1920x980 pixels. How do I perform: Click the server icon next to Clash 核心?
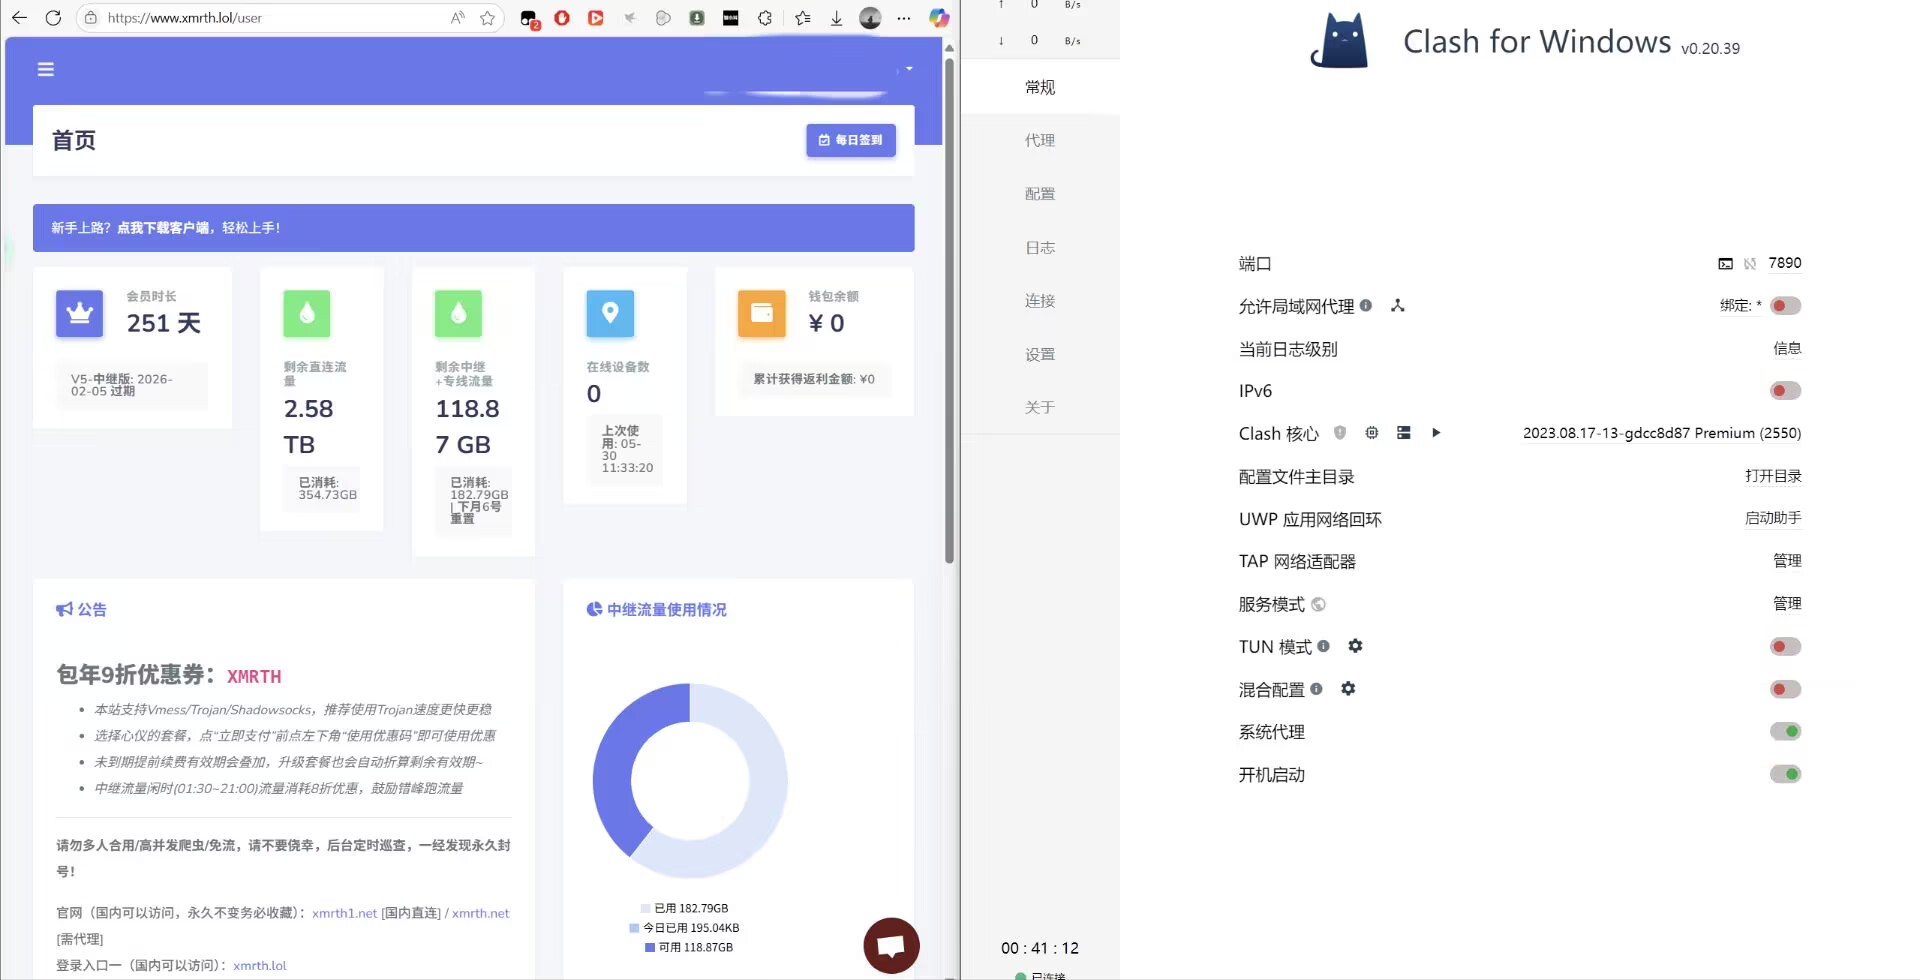pos(1404,433)
